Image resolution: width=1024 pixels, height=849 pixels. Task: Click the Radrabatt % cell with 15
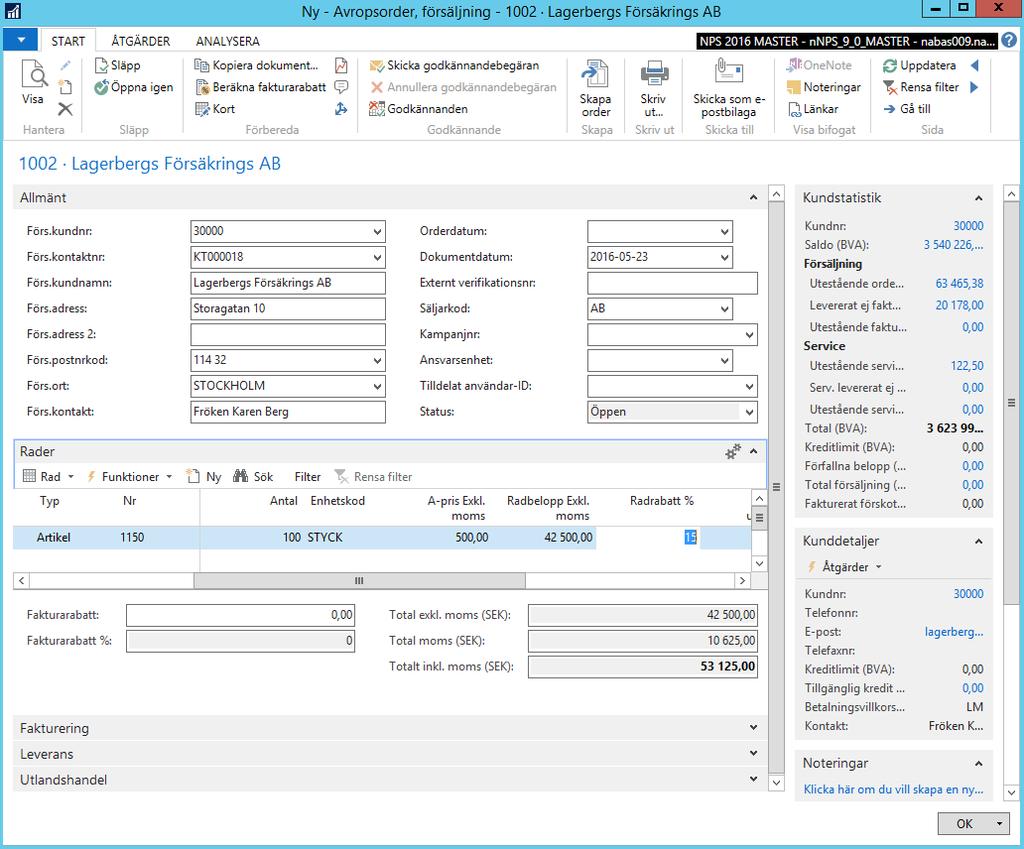(x=648, y=537)
